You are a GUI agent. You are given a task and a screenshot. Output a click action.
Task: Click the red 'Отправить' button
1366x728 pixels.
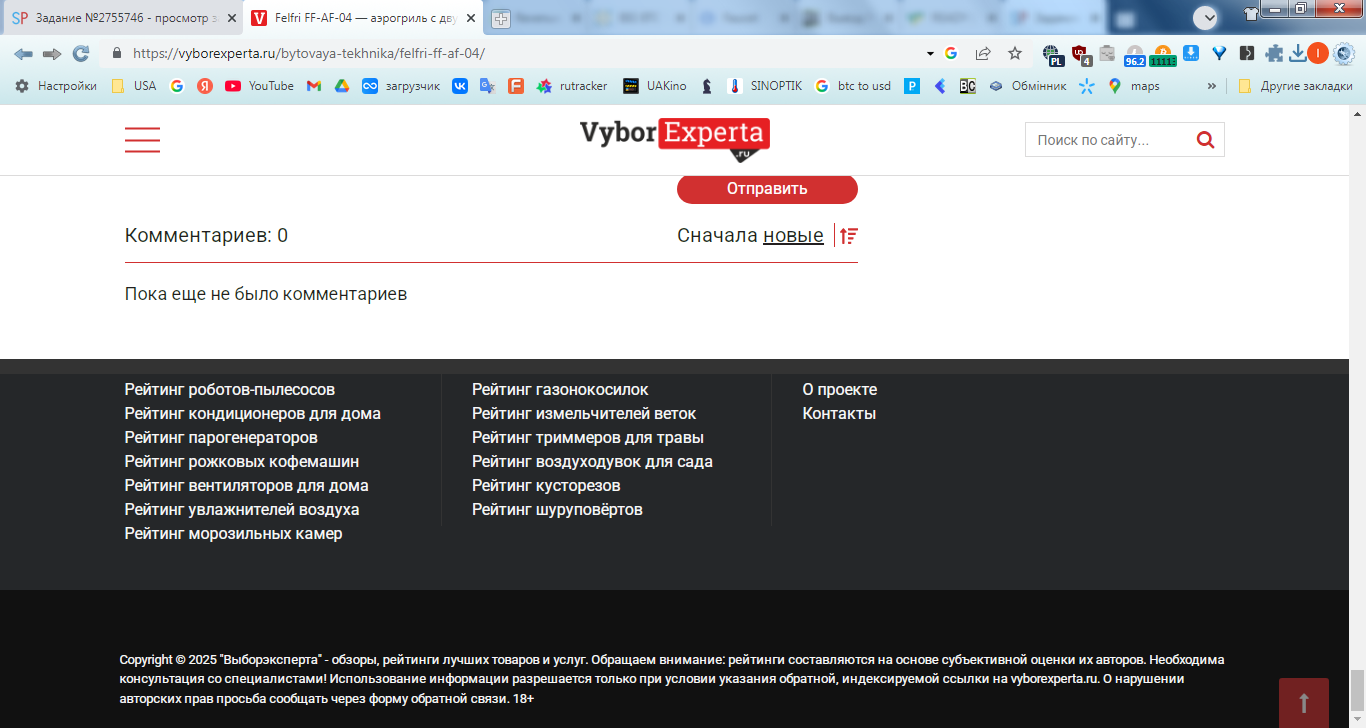click(767, 189)
